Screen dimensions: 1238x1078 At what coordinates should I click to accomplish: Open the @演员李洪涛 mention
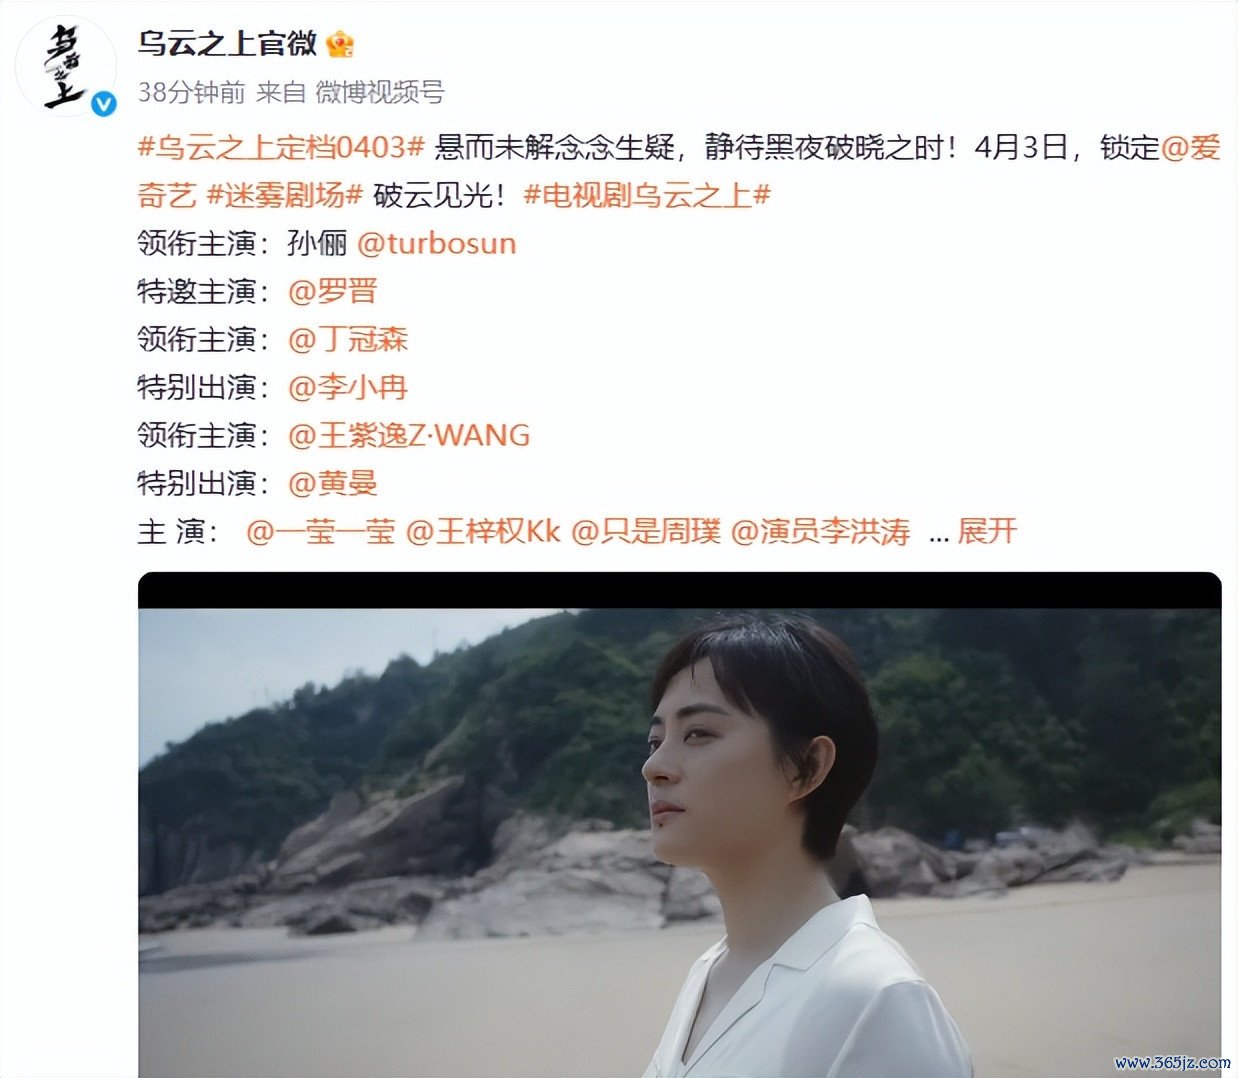821,531
